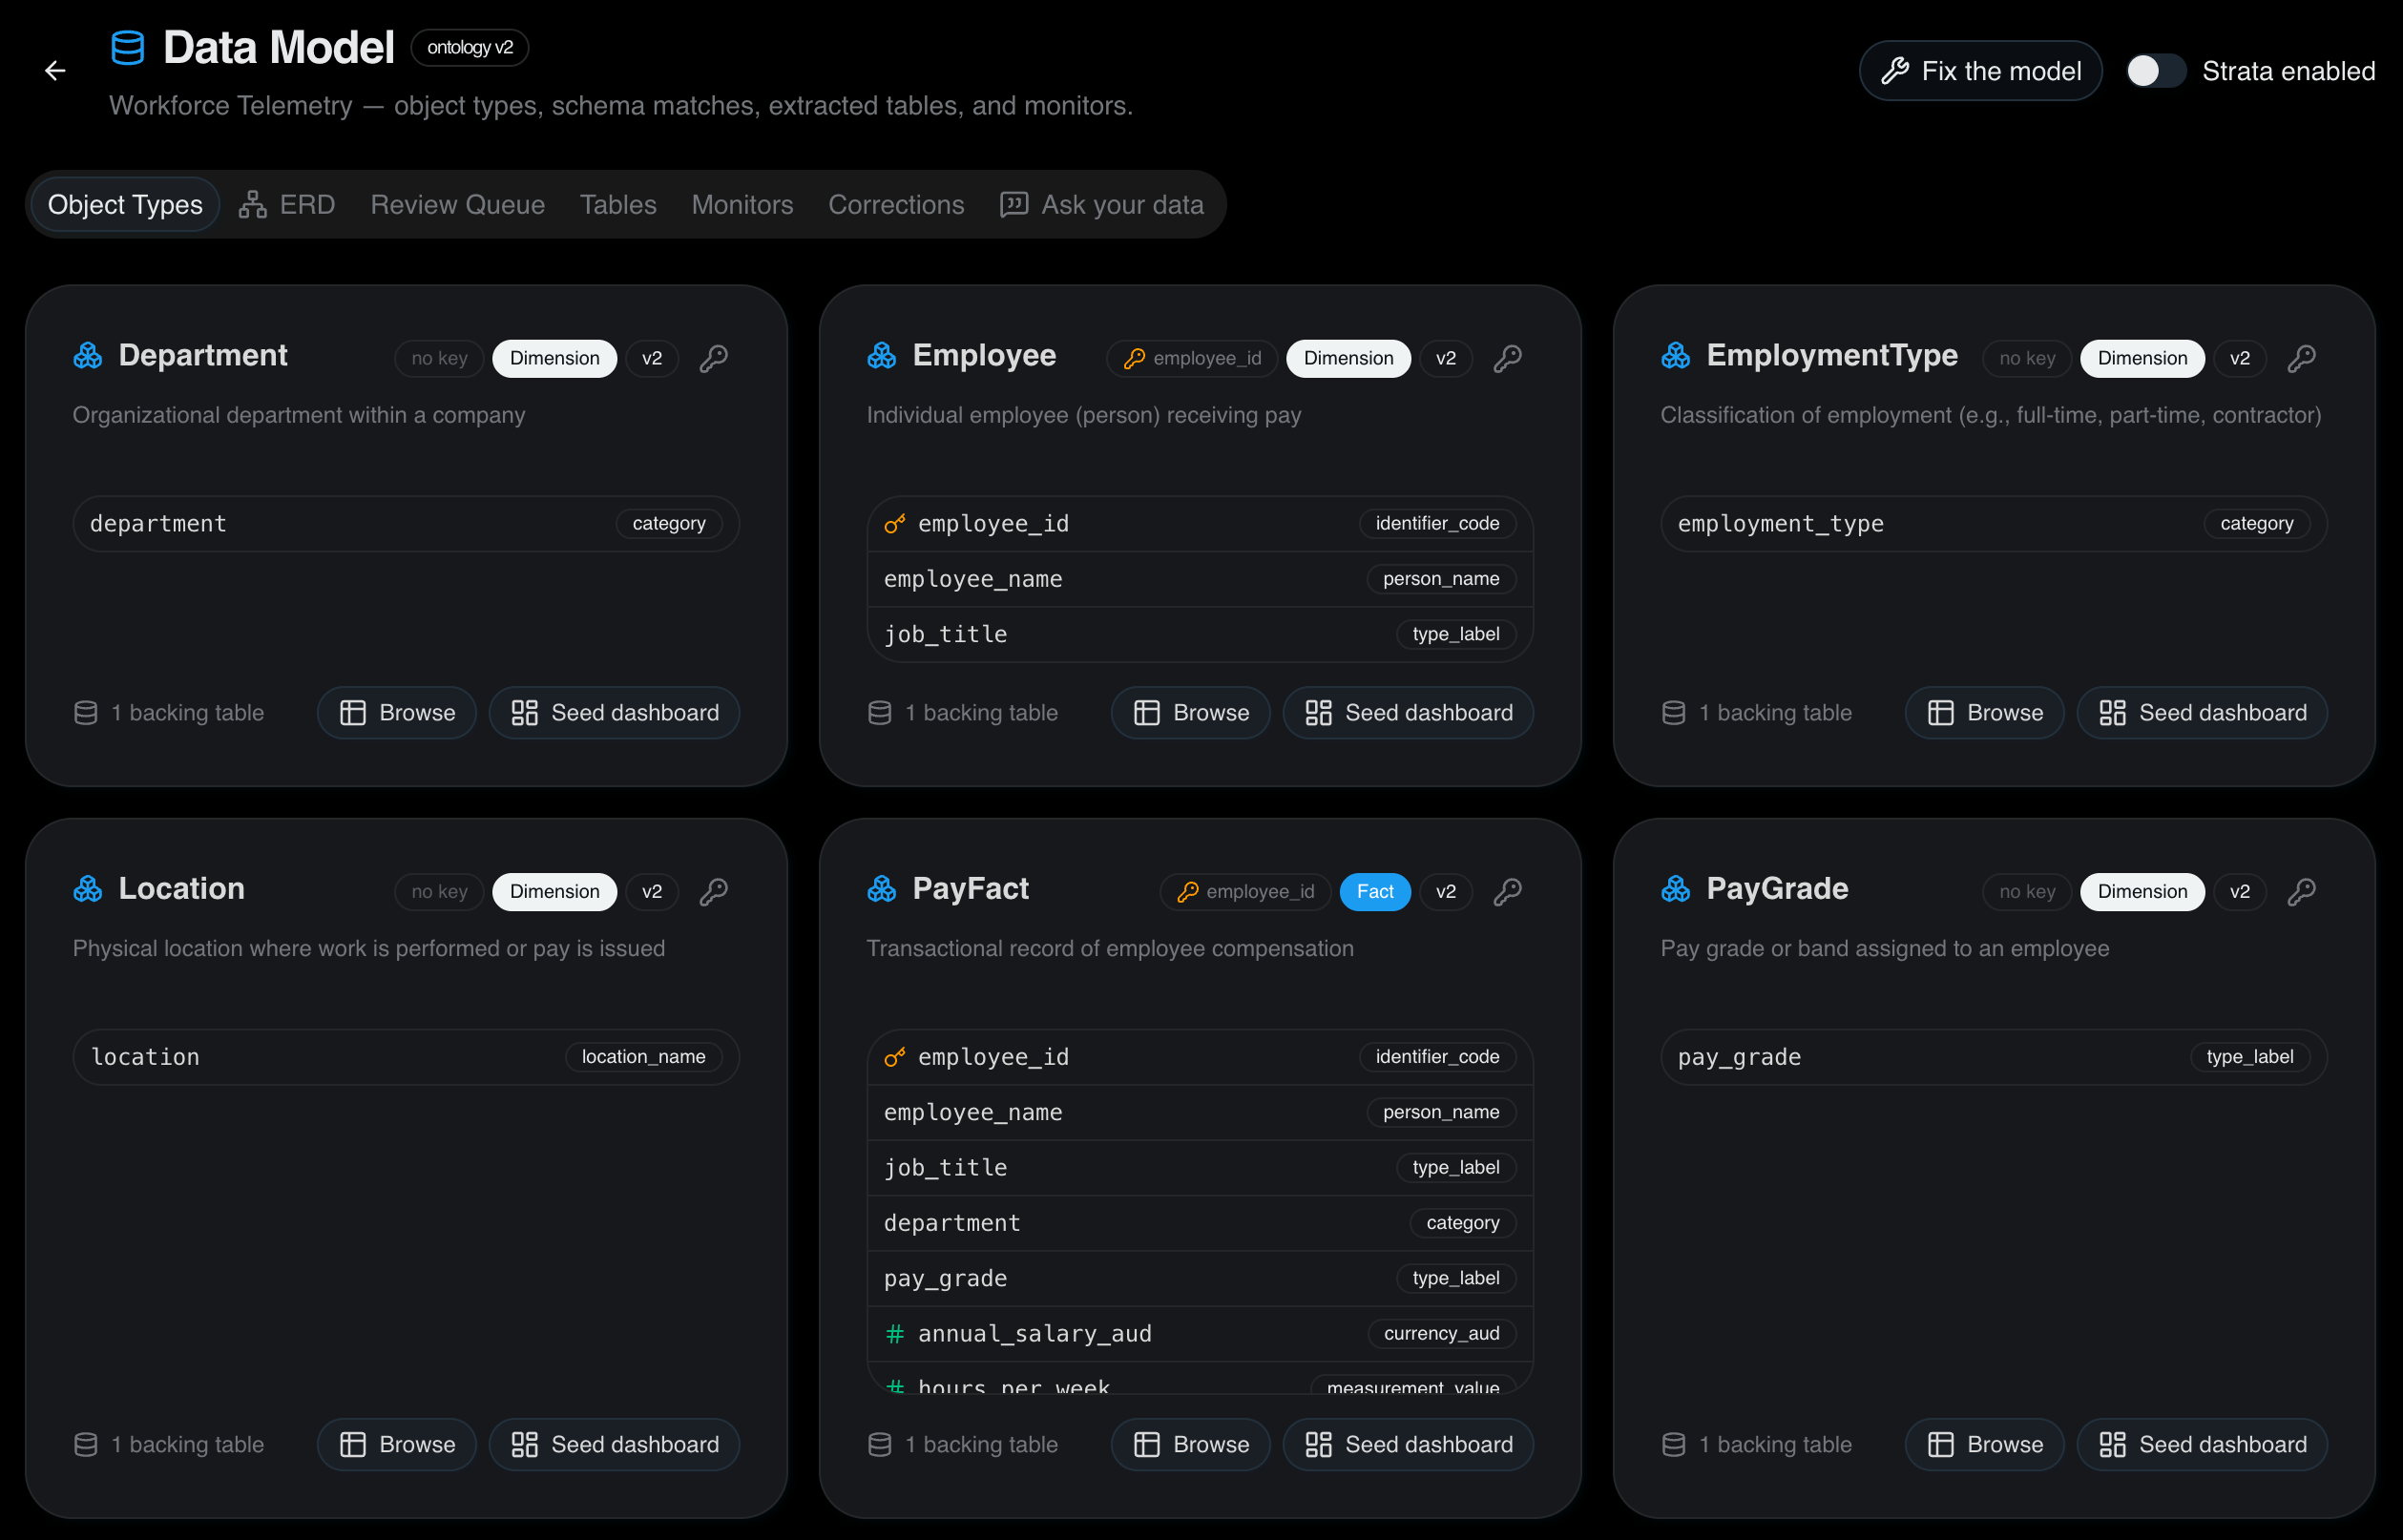Viewport: 2403px width, 1540px height.
Task: Open the Review Queue tab
Action: (458, 204)
